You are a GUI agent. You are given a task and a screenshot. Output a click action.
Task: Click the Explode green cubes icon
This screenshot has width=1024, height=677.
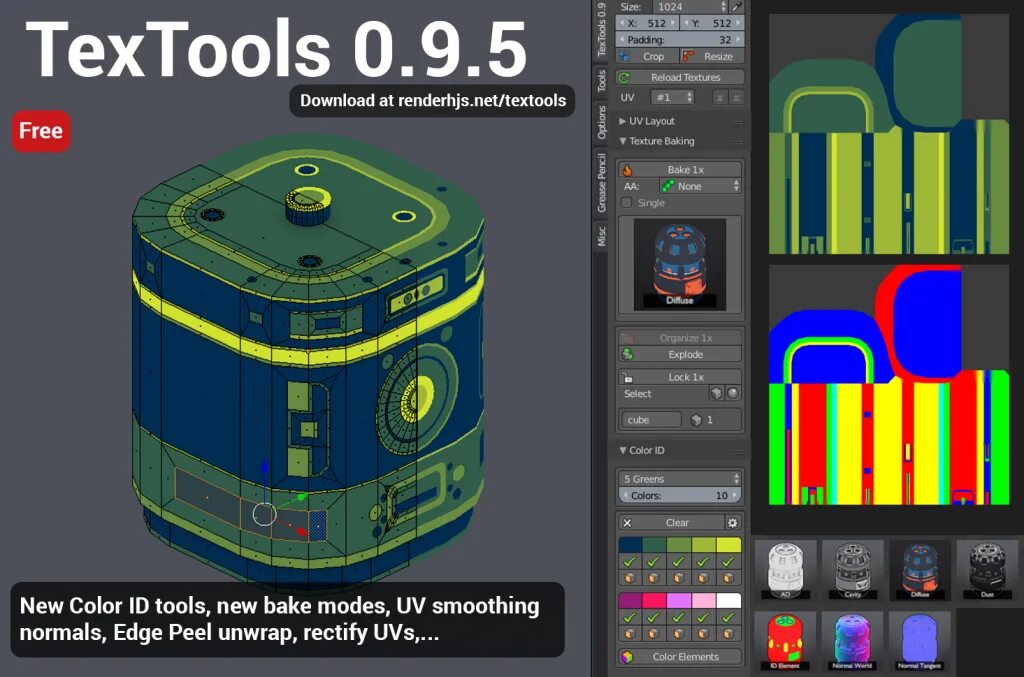point(627,354)
